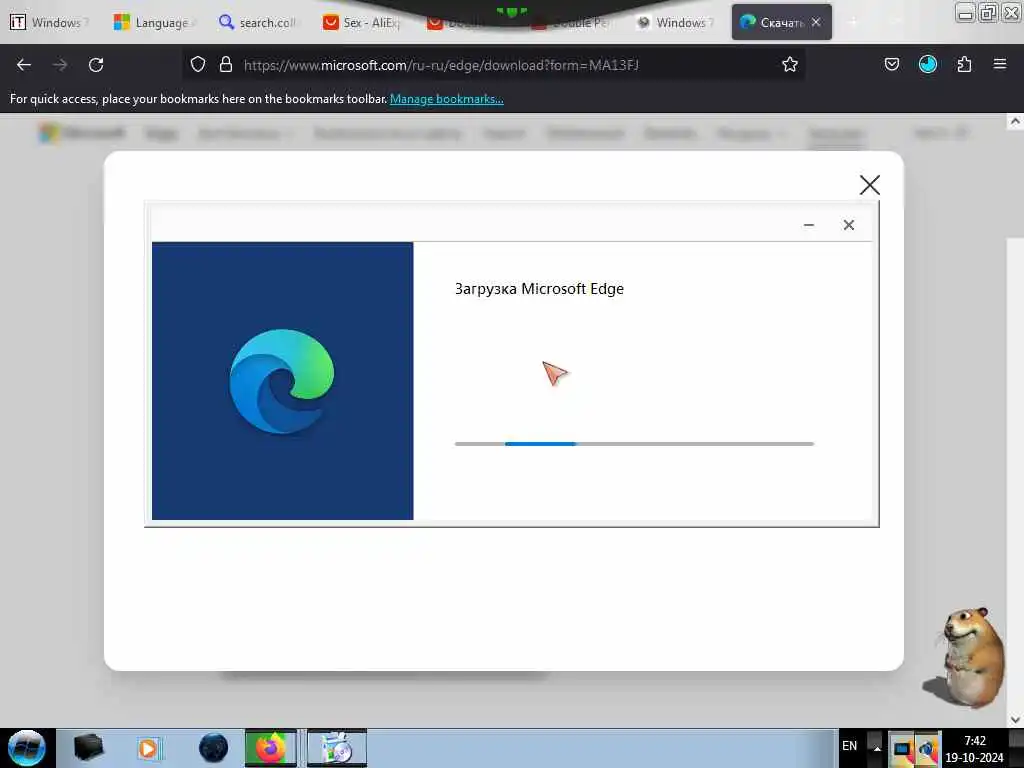This screenshot has width=1024, height=768.
Task: Click the forward navigation arrow
Action: [60, 65]
